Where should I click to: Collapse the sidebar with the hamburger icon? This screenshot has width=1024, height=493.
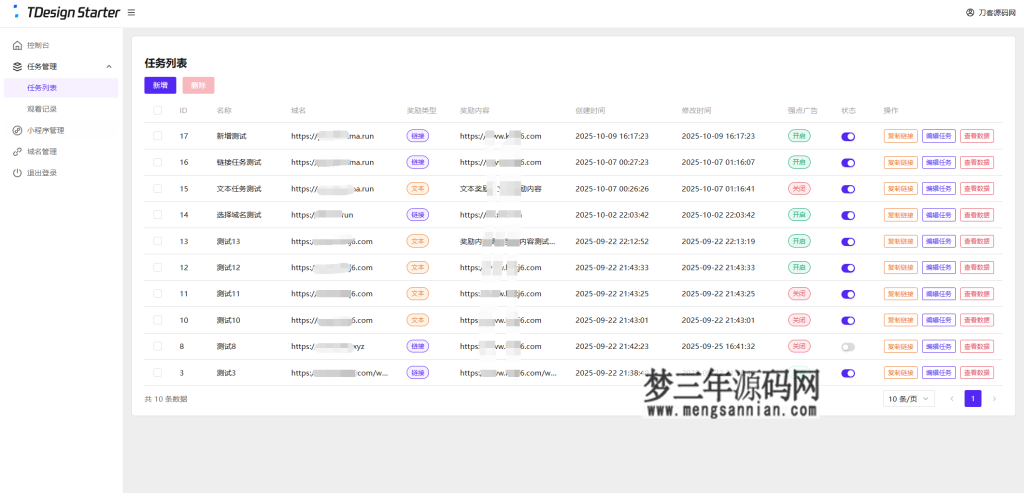(x=131, y=12)
